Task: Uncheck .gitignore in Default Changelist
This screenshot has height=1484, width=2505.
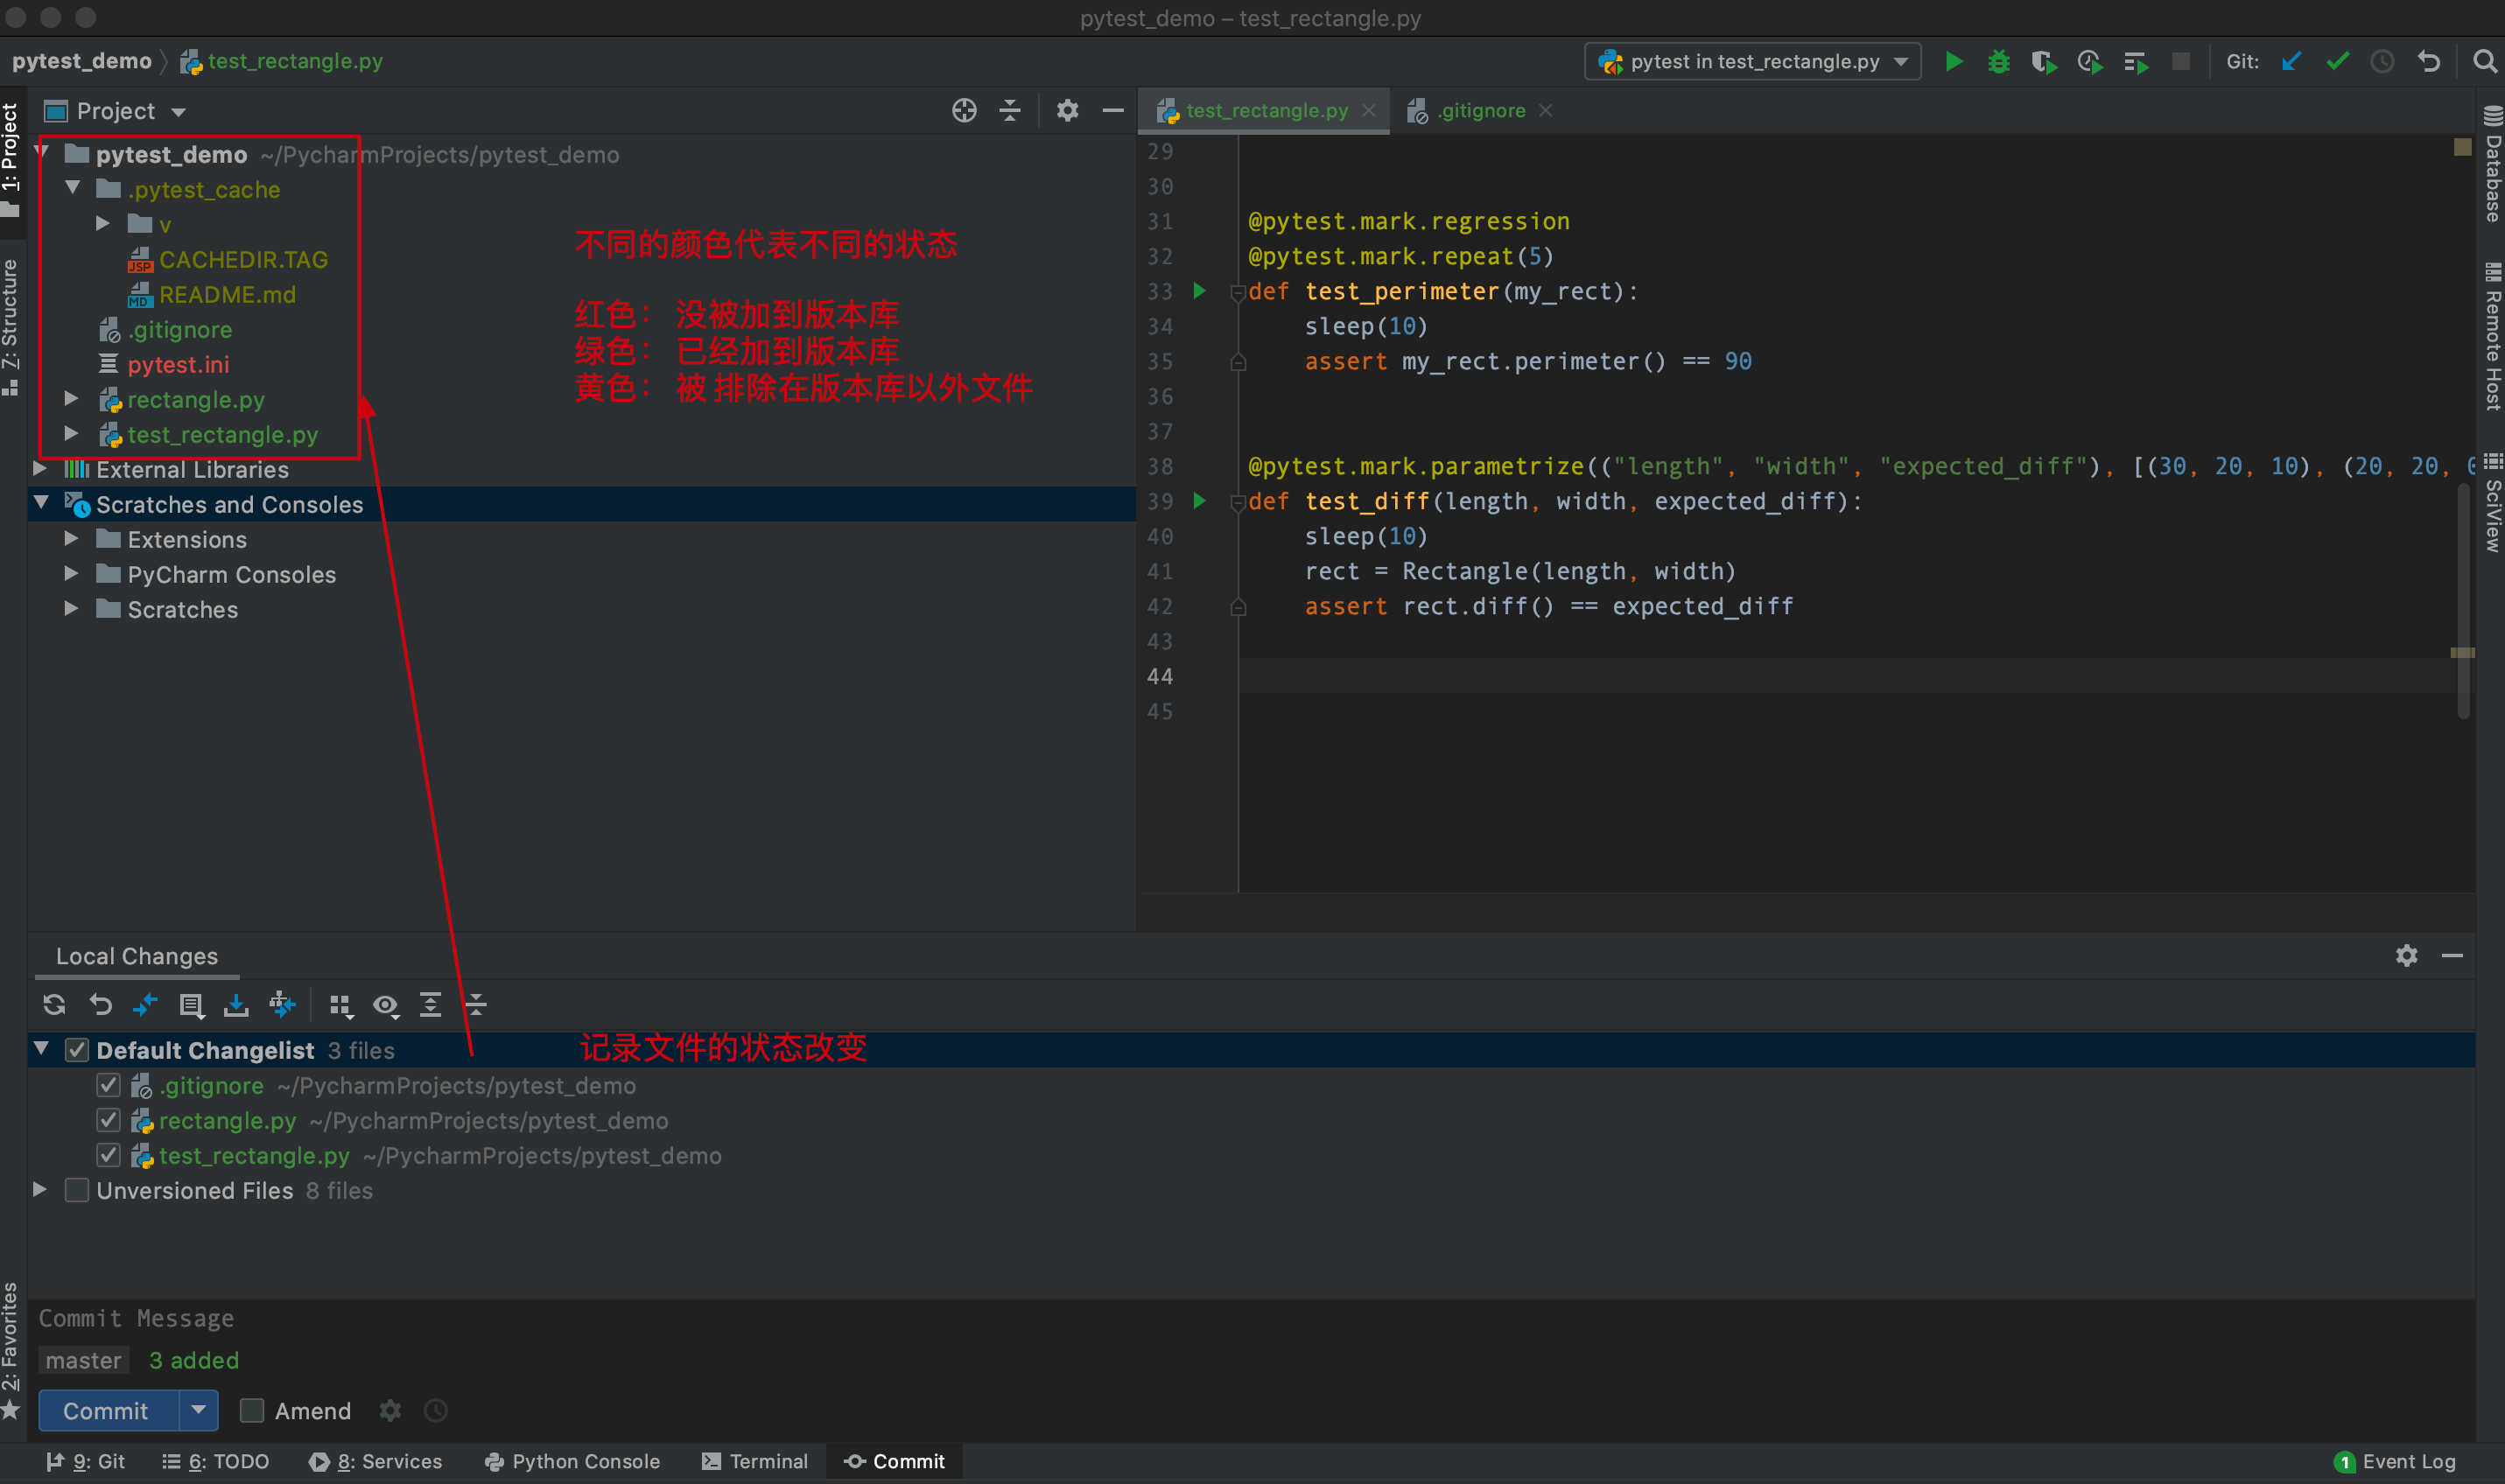Action: click(108, 1085)
